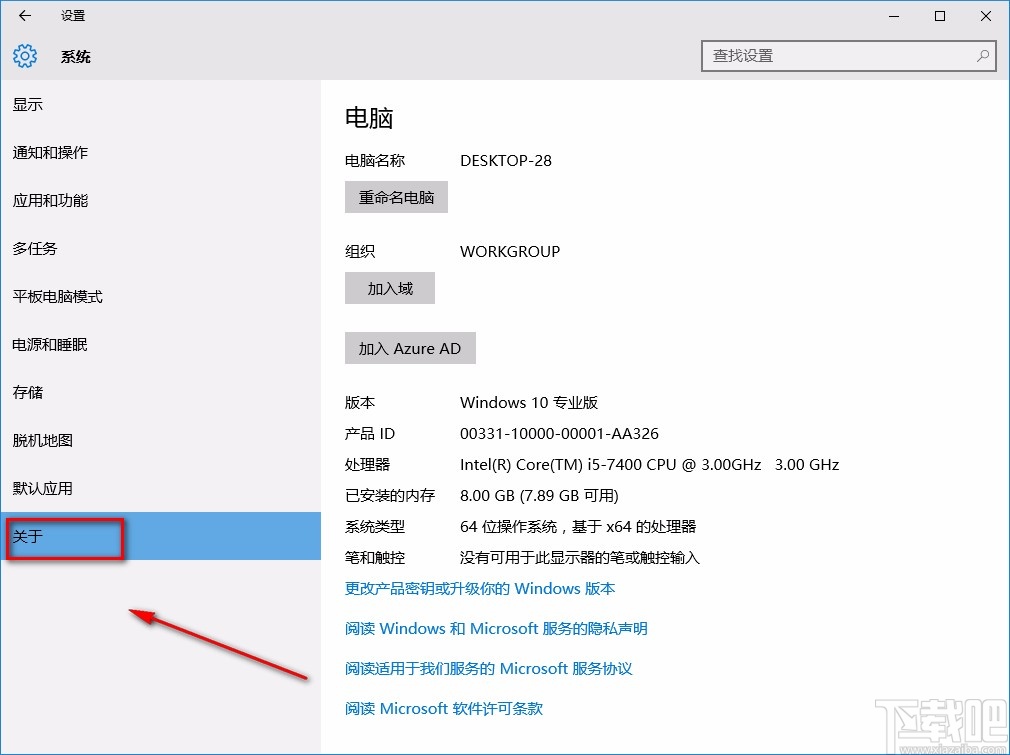Open 通知和操作 settings
Viewport: 1010px width, 755px height.
(50, 152)
